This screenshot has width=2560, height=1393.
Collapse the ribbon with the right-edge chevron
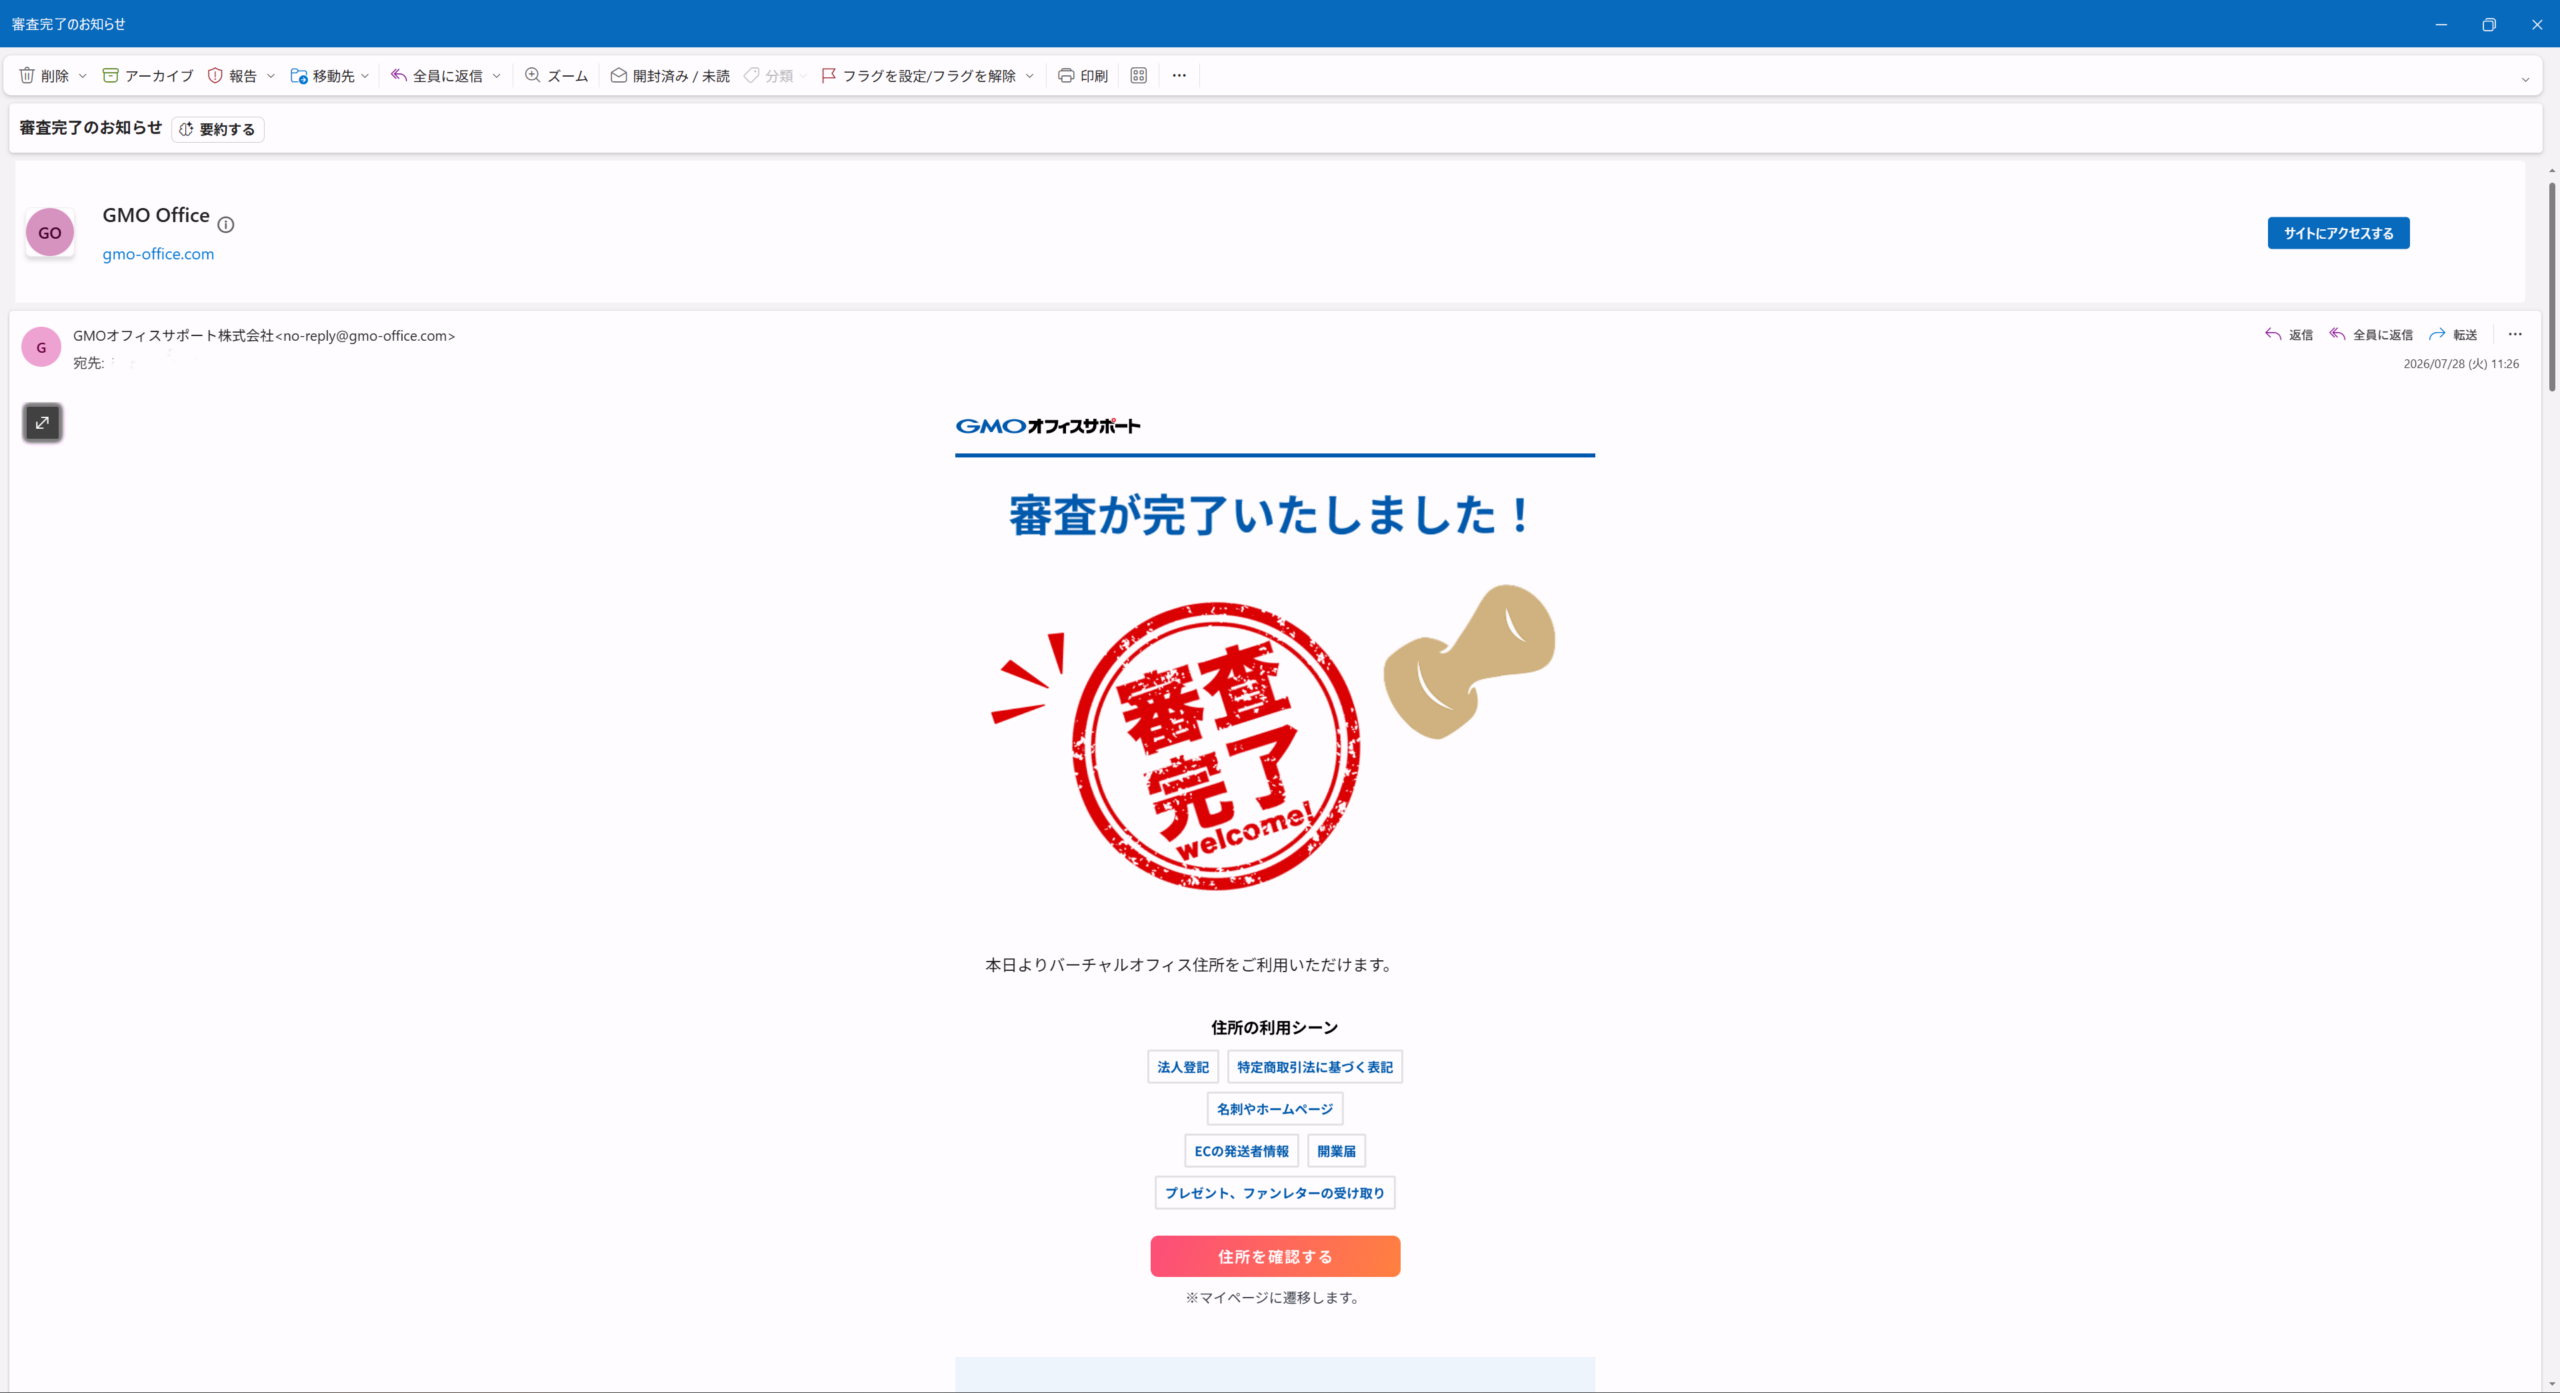(2525, 80)
